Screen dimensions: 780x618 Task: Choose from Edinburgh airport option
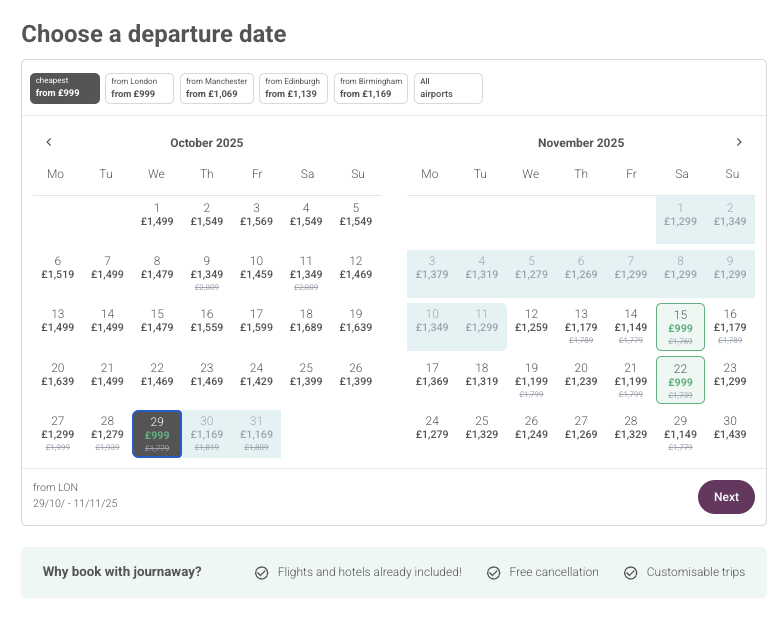(292, 88)
